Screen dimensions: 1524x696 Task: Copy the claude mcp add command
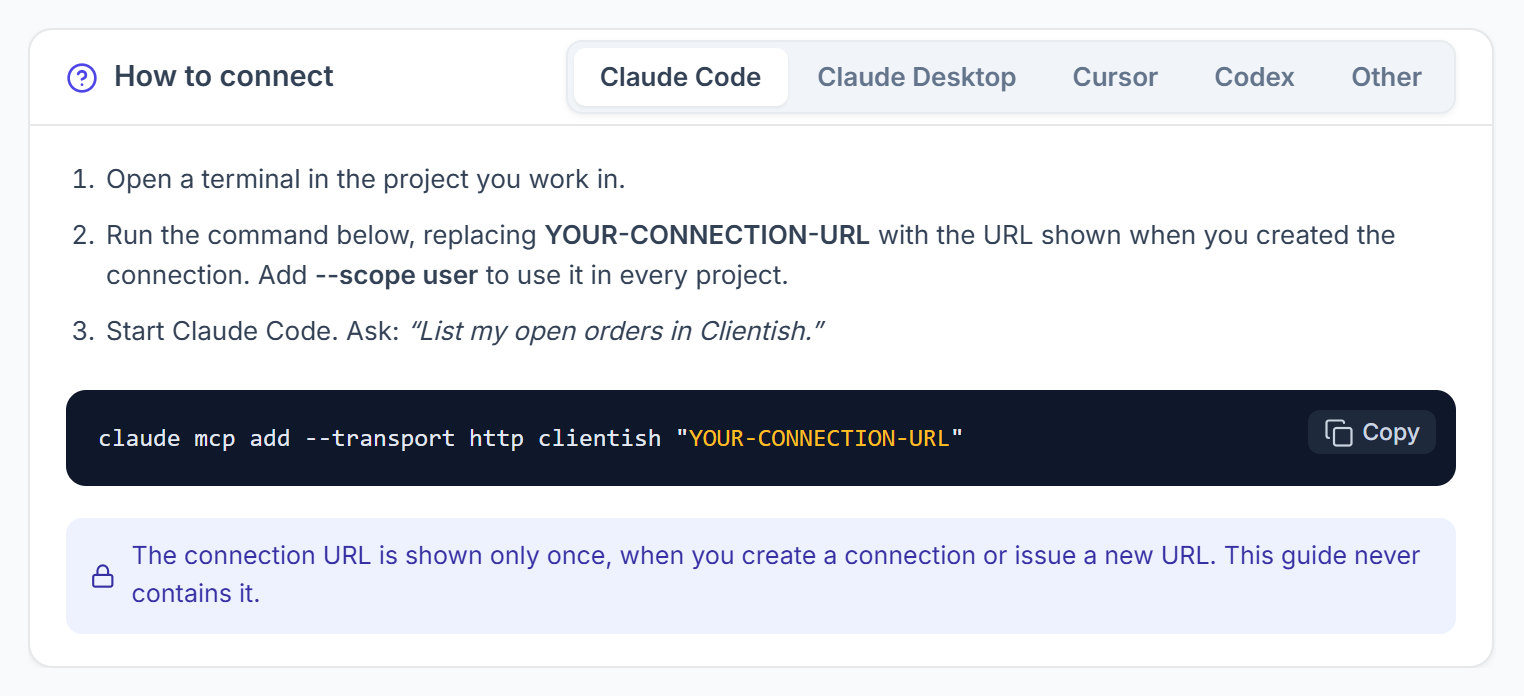pos(1371,432)
